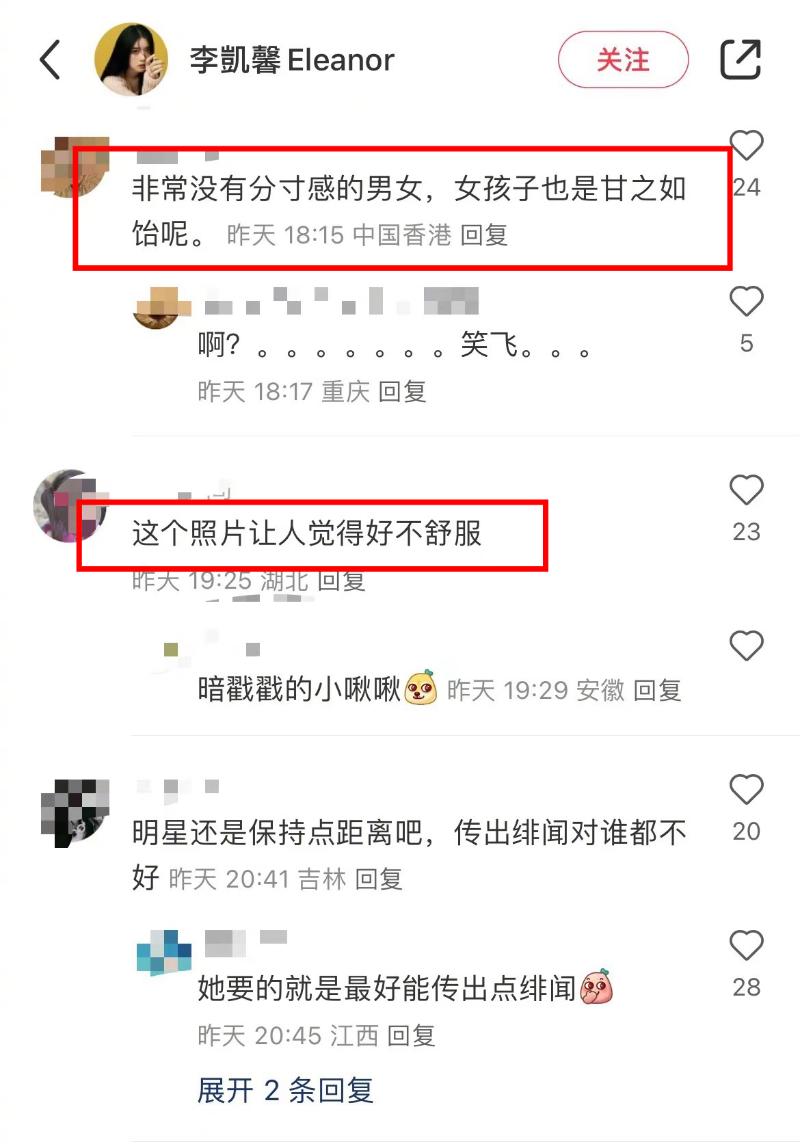This screenshot has width=800, height=1144.
Task: Reply to the 安徽 comment at 19:29
Action: (657, 690)
